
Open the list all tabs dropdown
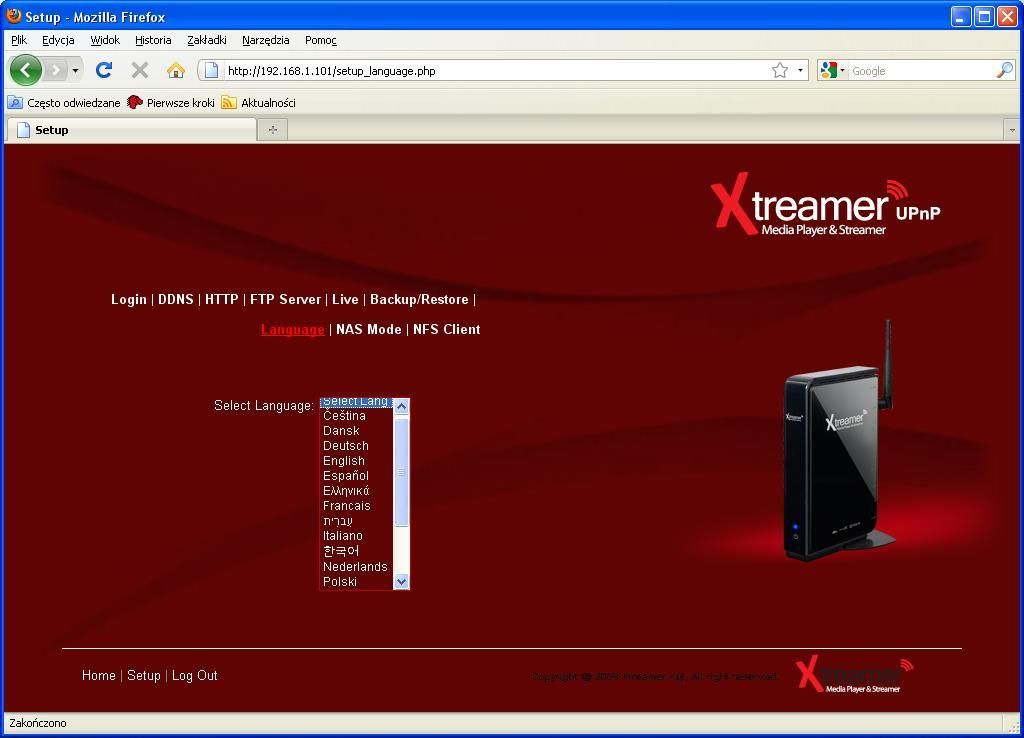coord(1012,130)
